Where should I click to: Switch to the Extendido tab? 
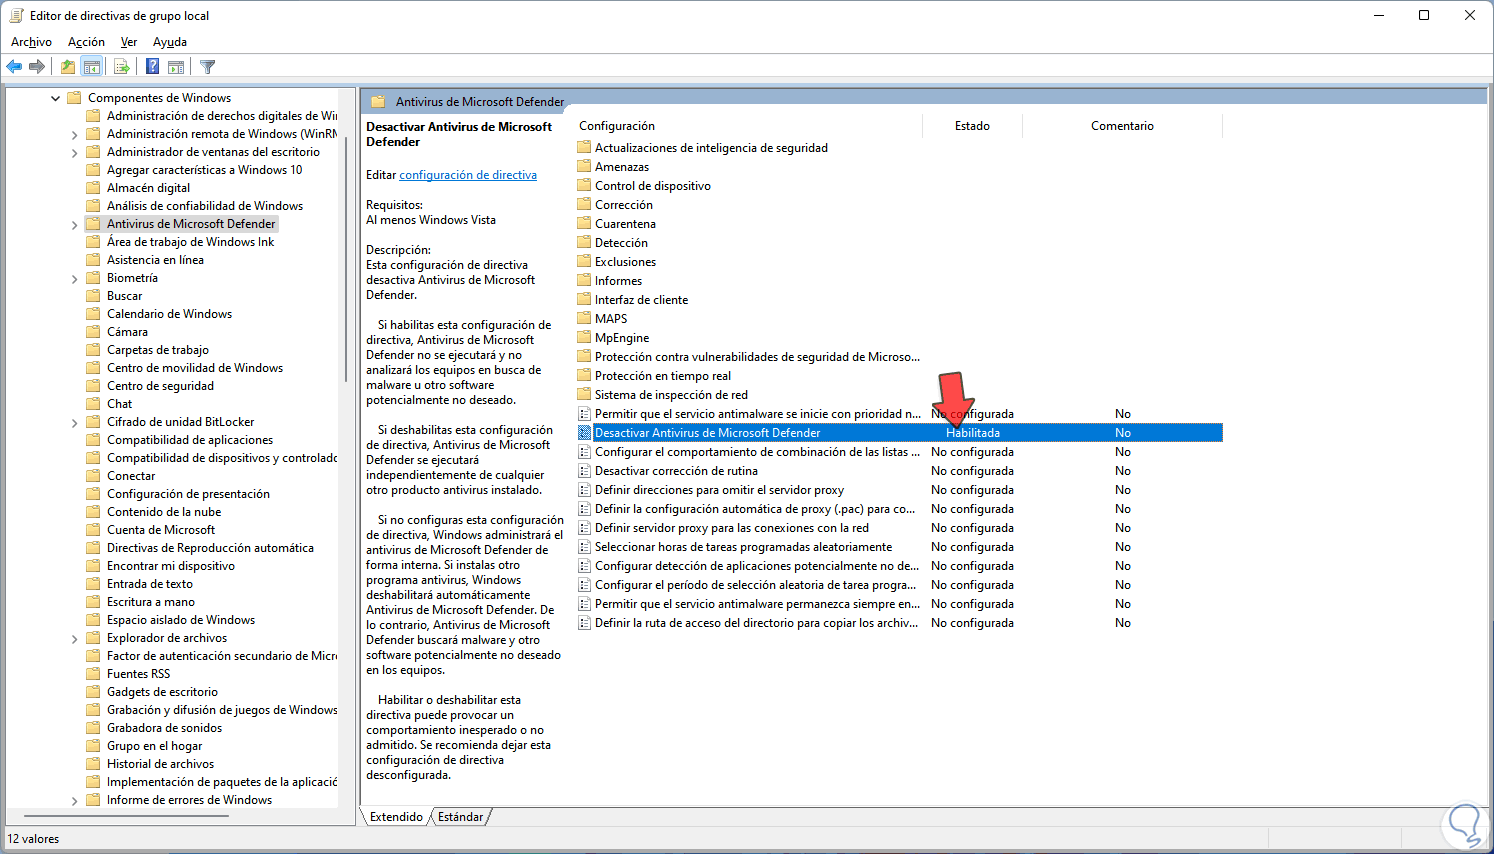pos(396,817)
